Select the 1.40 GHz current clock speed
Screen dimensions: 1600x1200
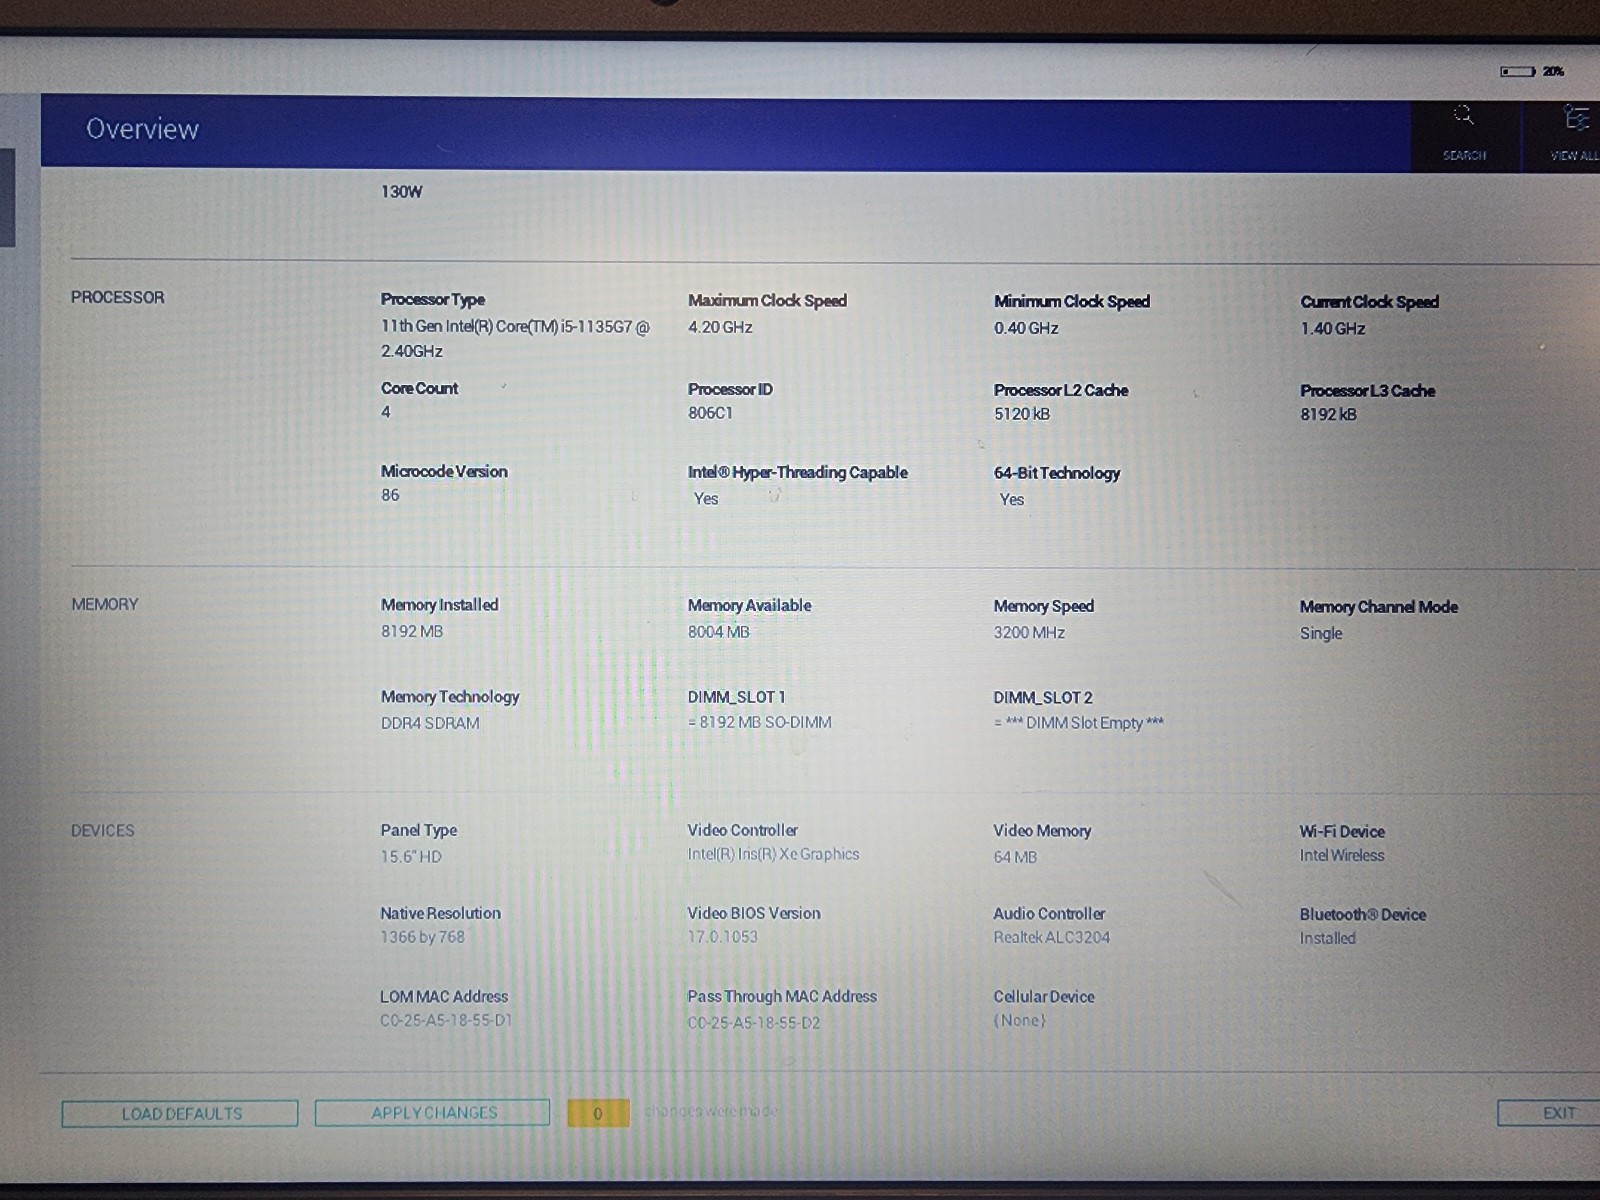pyautogui.click(x=1333, y=328)
